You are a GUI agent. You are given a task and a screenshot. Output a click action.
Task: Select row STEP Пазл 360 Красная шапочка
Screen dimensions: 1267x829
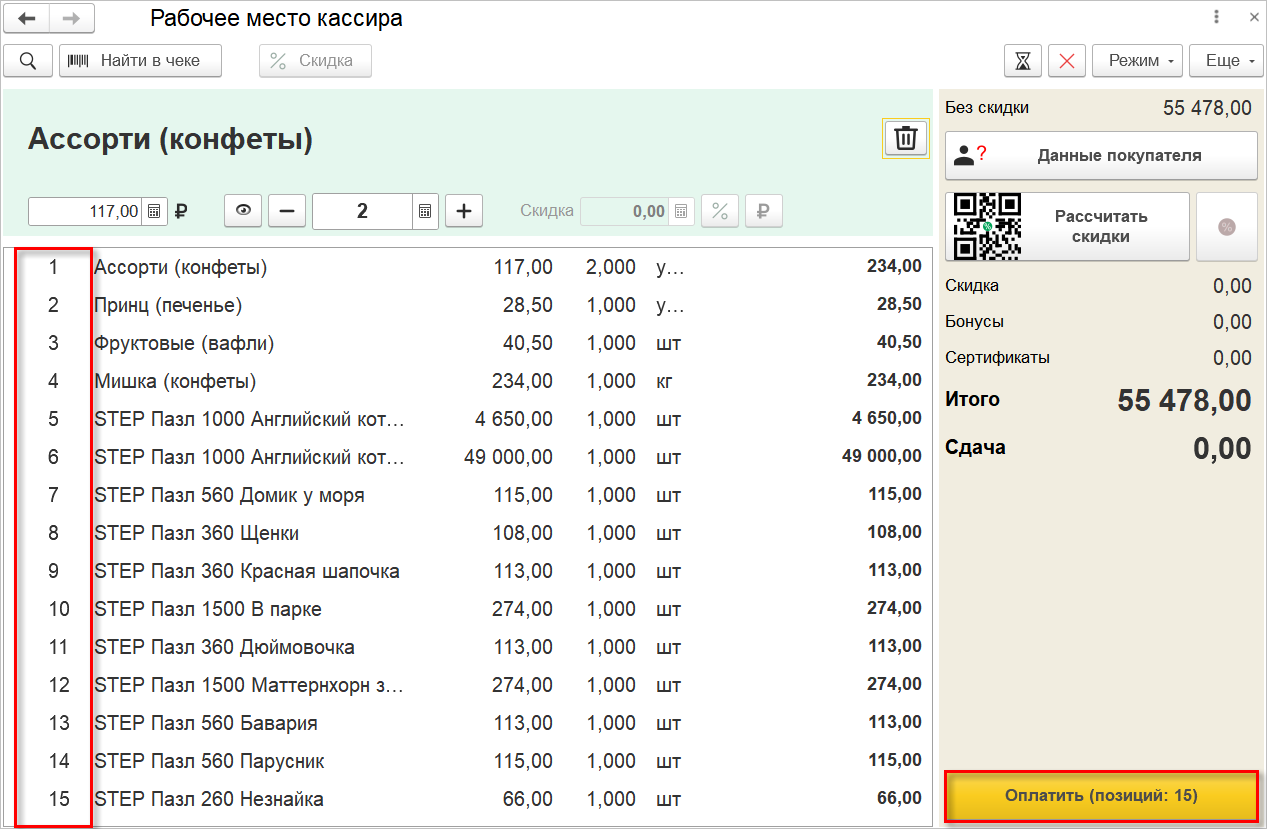tap(468, 571)
